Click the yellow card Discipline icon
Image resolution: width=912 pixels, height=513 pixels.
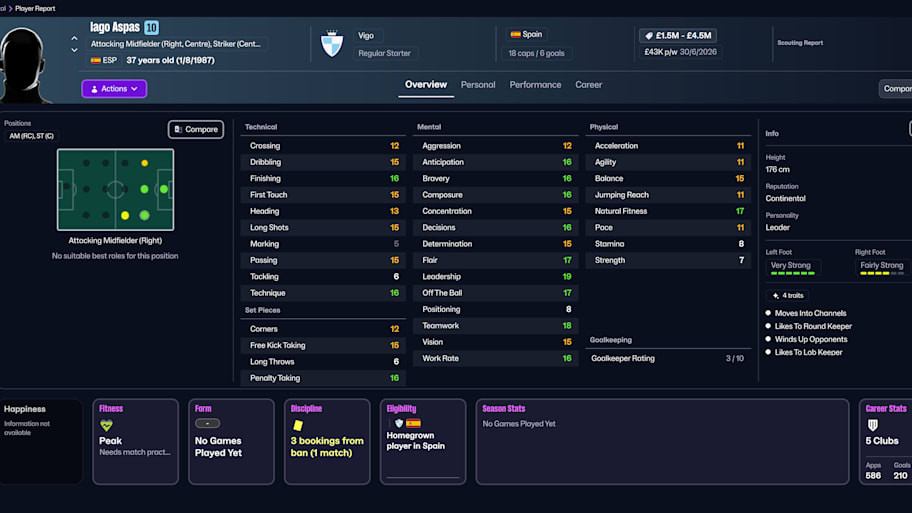(x=297, y=426)
